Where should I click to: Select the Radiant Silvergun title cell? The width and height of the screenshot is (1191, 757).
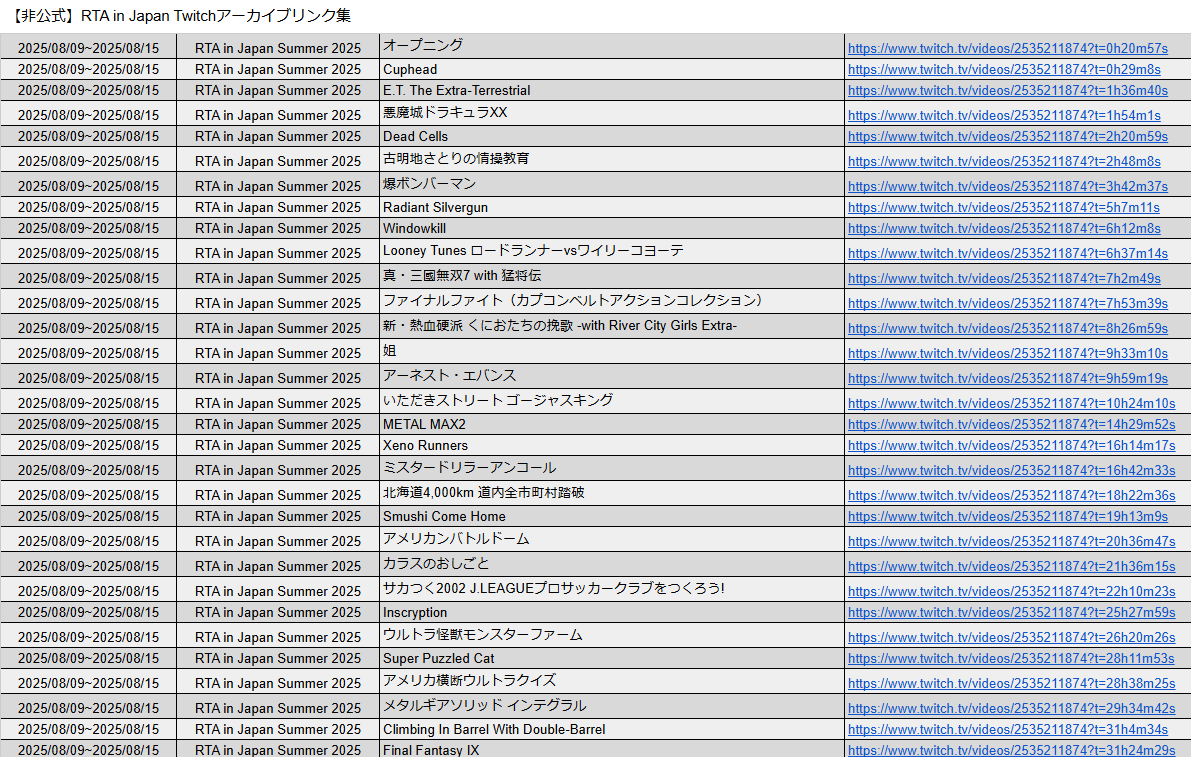(611, 207)
